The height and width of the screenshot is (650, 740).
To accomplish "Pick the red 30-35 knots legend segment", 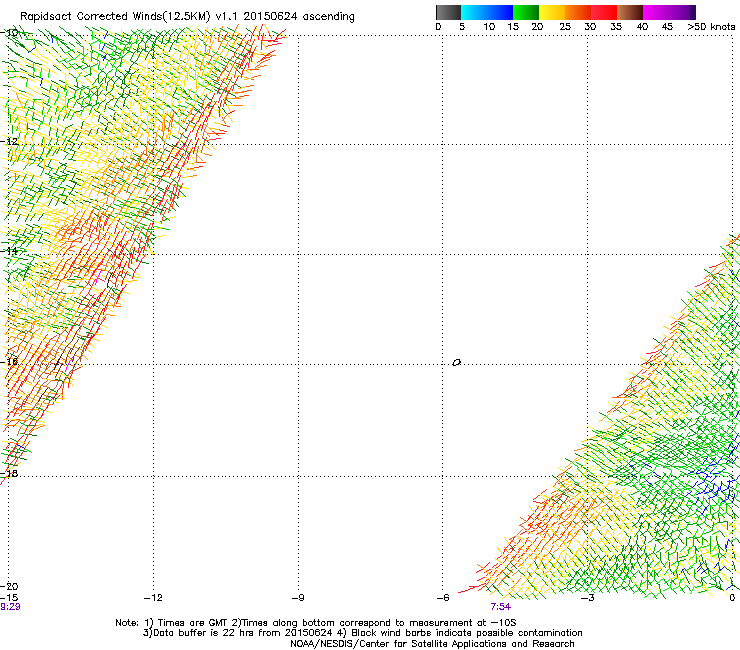I will [604, 12].
